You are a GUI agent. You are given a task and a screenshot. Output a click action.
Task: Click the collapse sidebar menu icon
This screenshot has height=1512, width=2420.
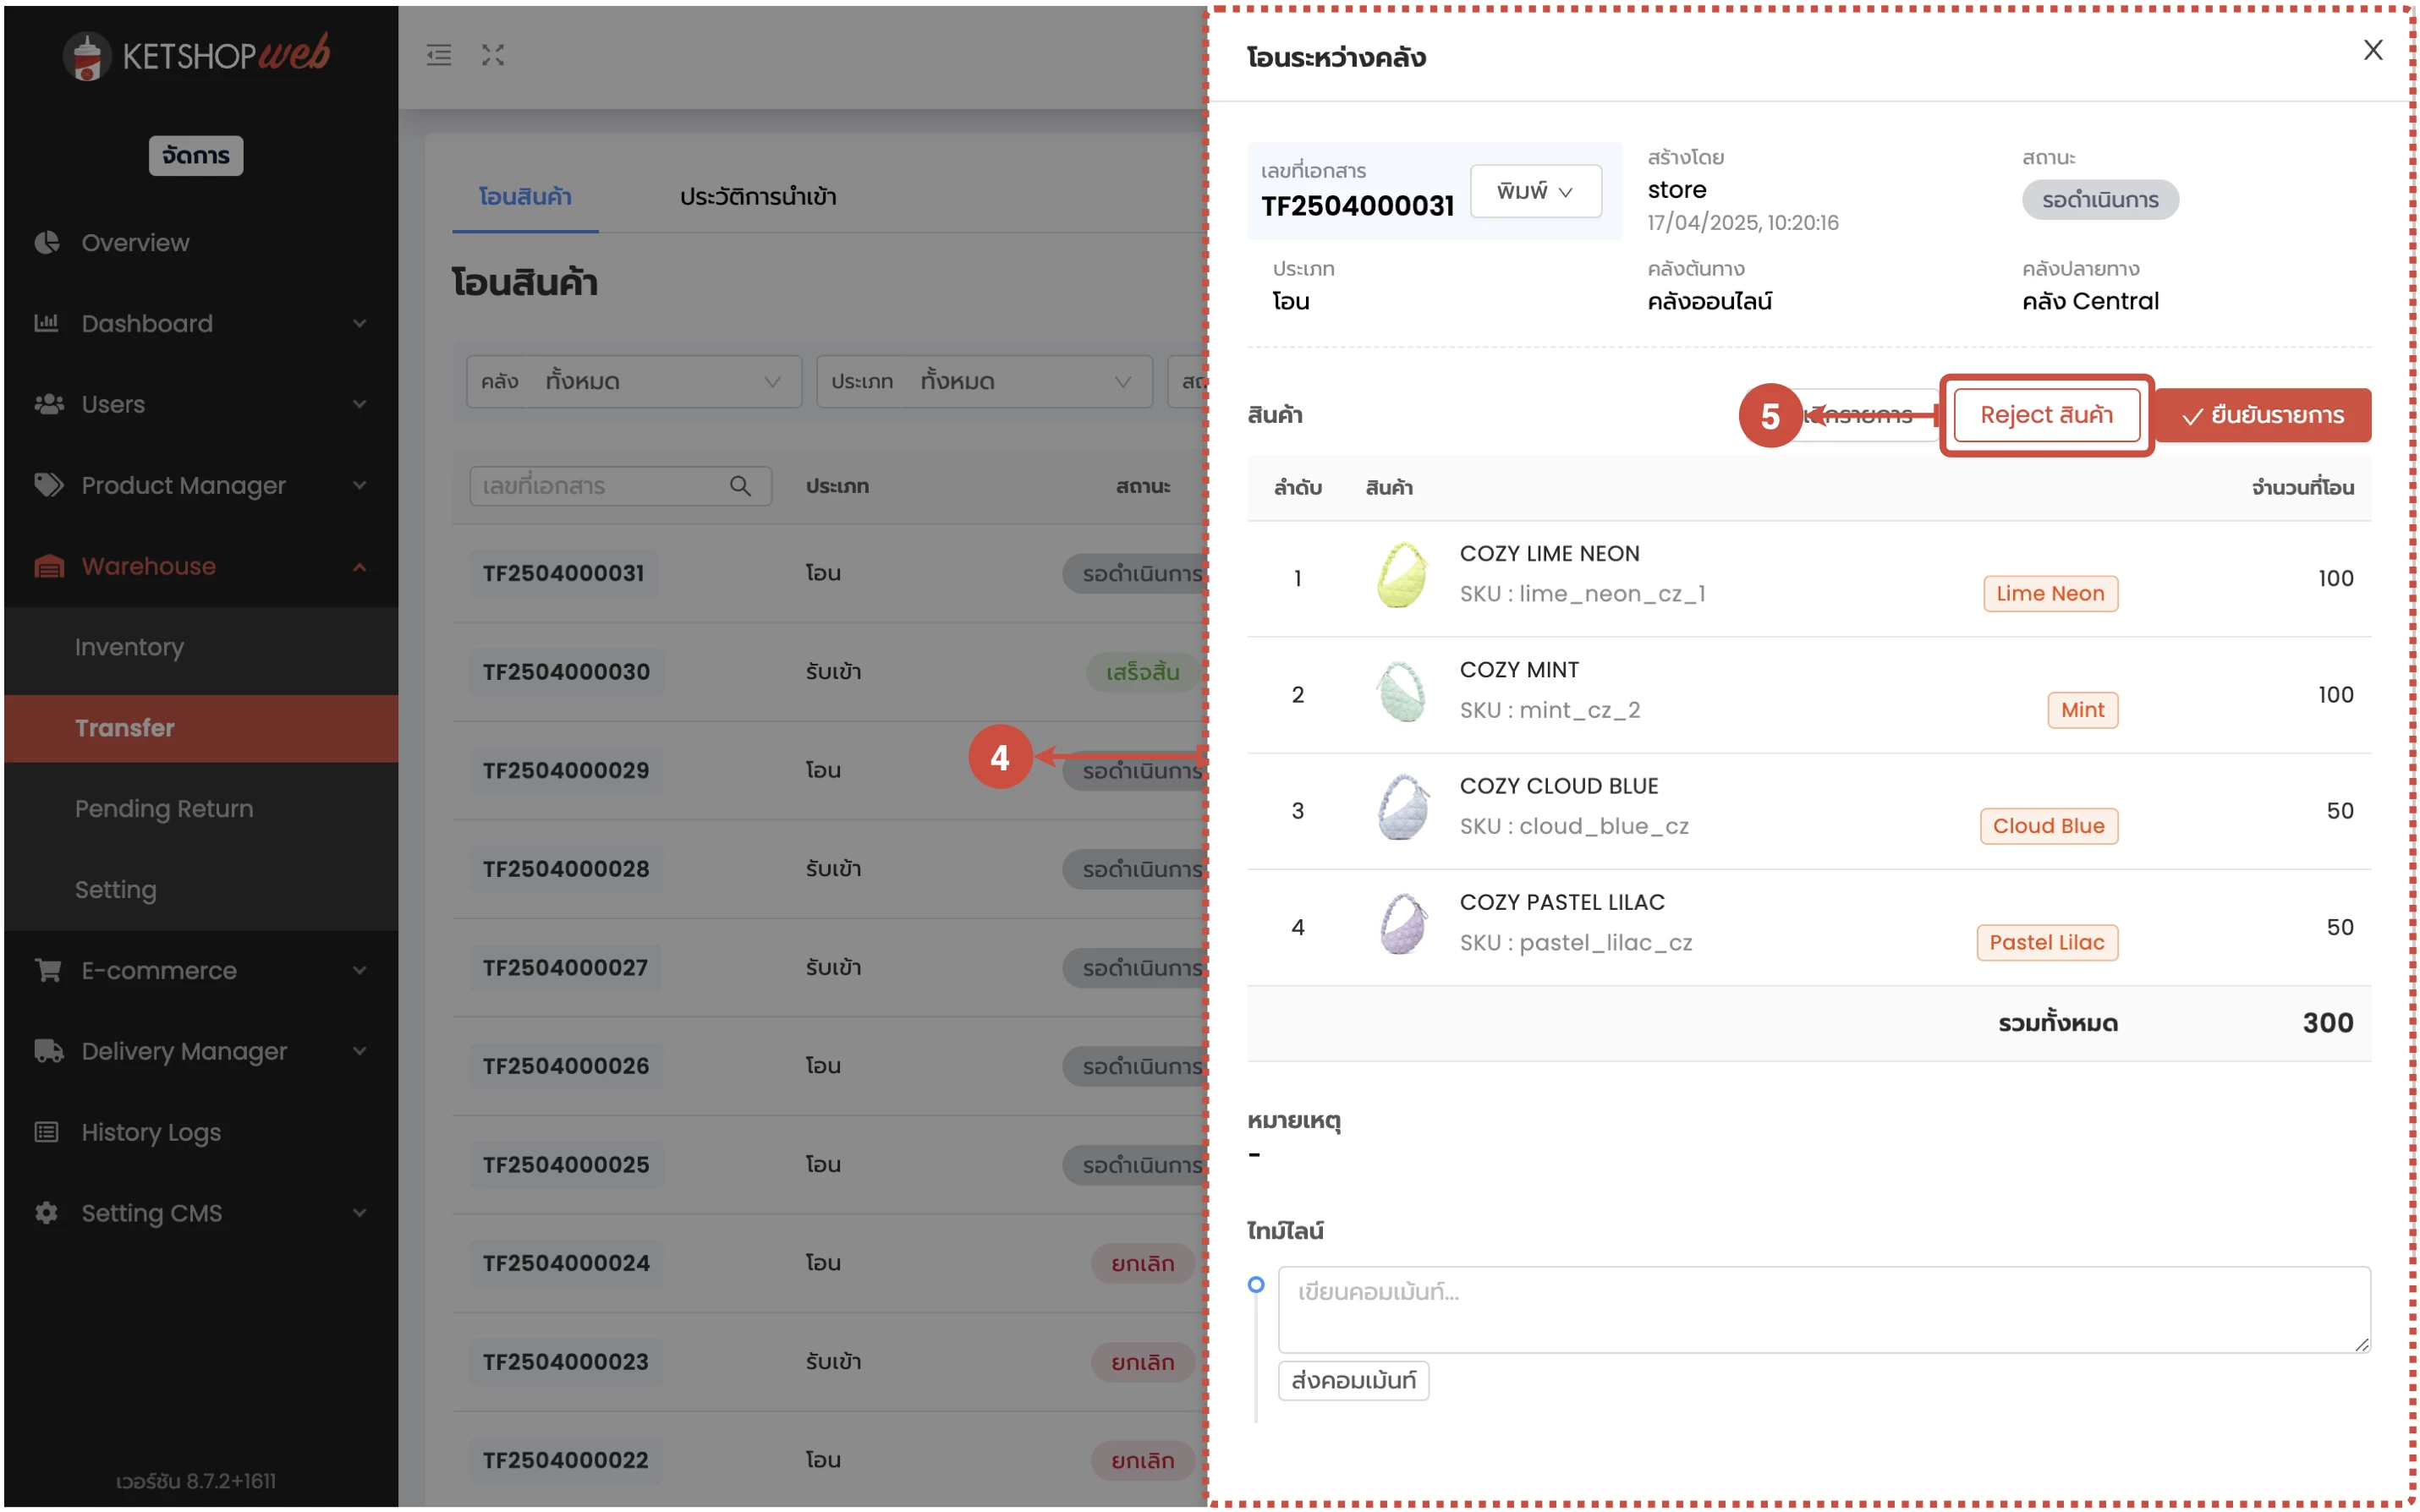438,55
